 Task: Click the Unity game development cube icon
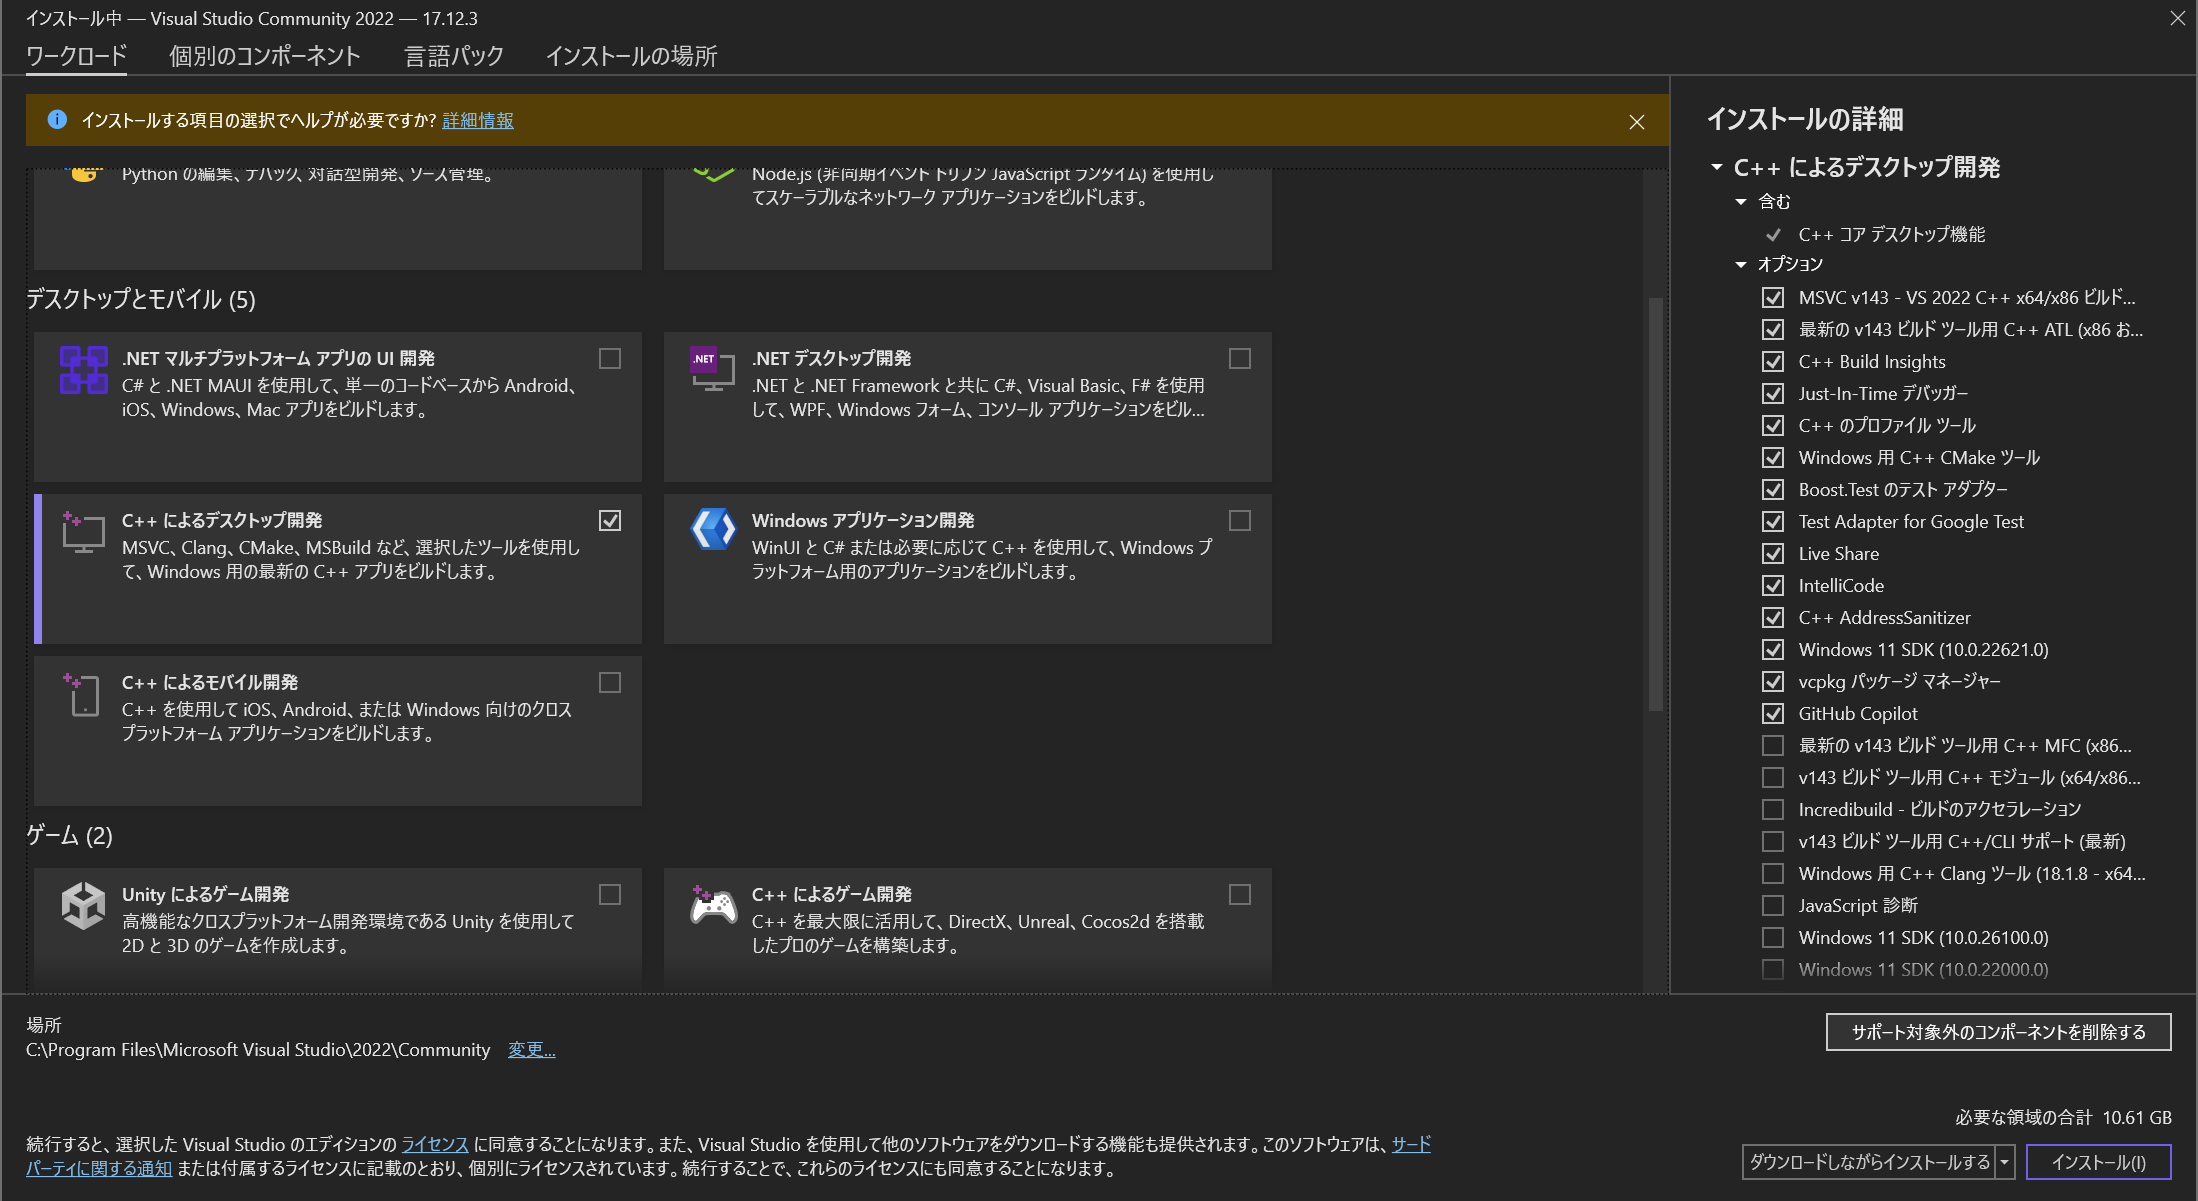tap(83, 906)
